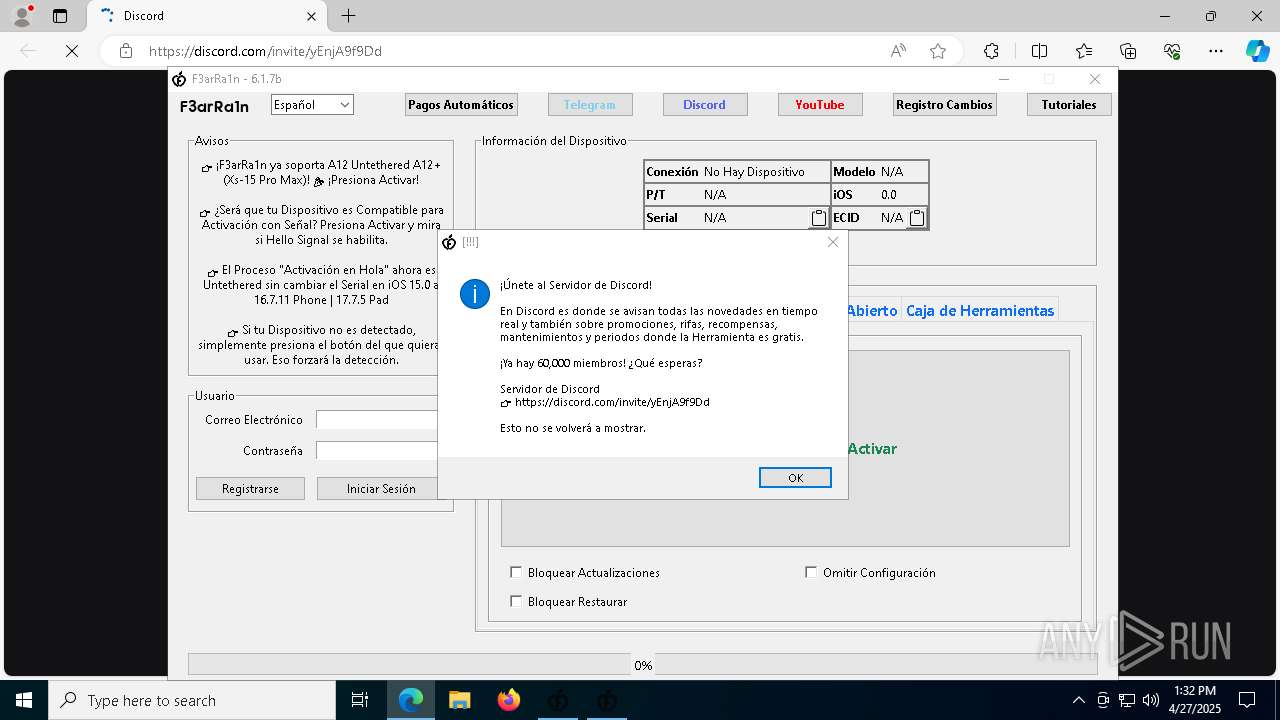Close the Discord browser tab

point(311,16)
